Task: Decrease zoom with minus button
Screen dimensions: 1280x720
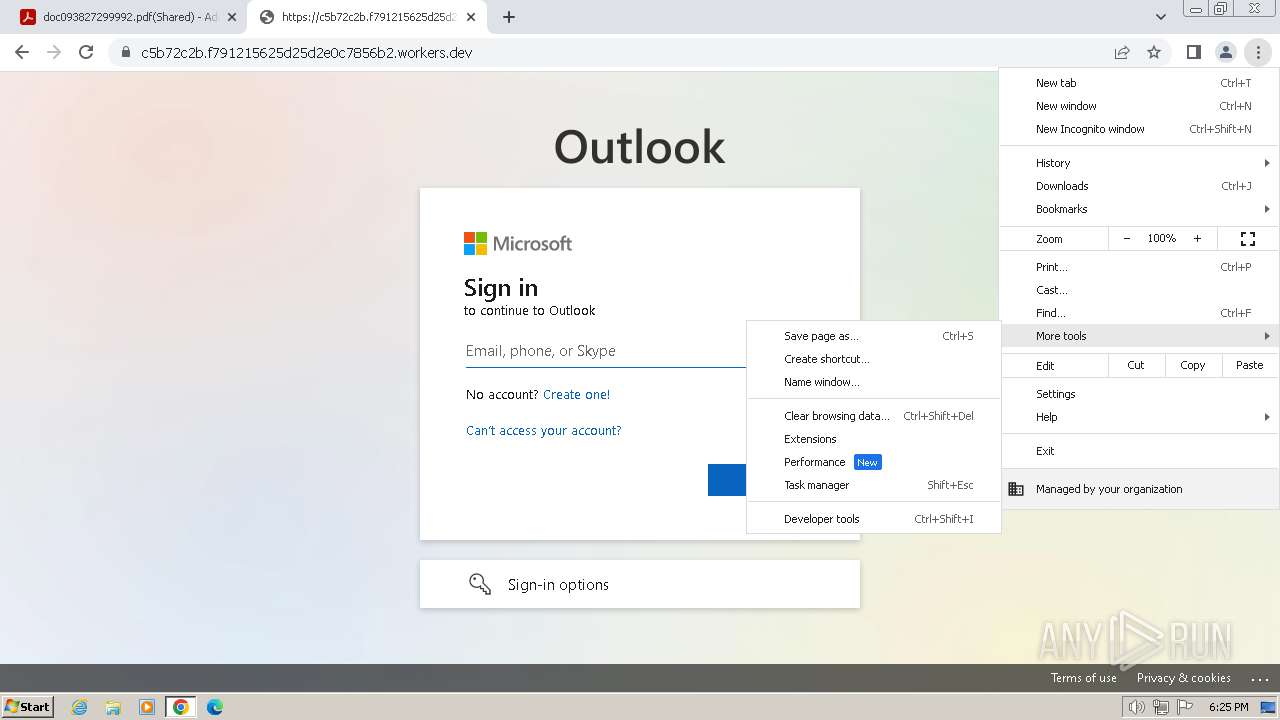Action: click(1127, 239)
